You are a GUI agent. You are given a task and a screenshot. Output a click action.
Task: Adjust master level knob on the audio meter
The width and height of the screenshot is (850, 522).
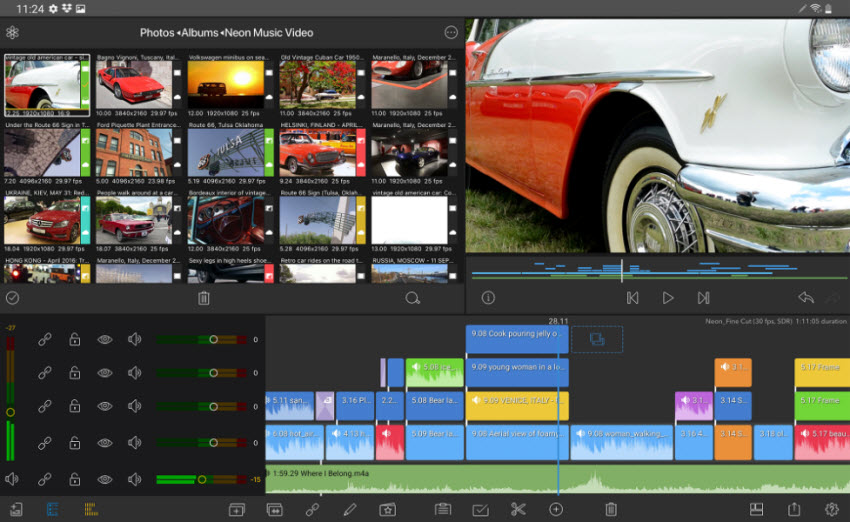[x=10, y=412]
